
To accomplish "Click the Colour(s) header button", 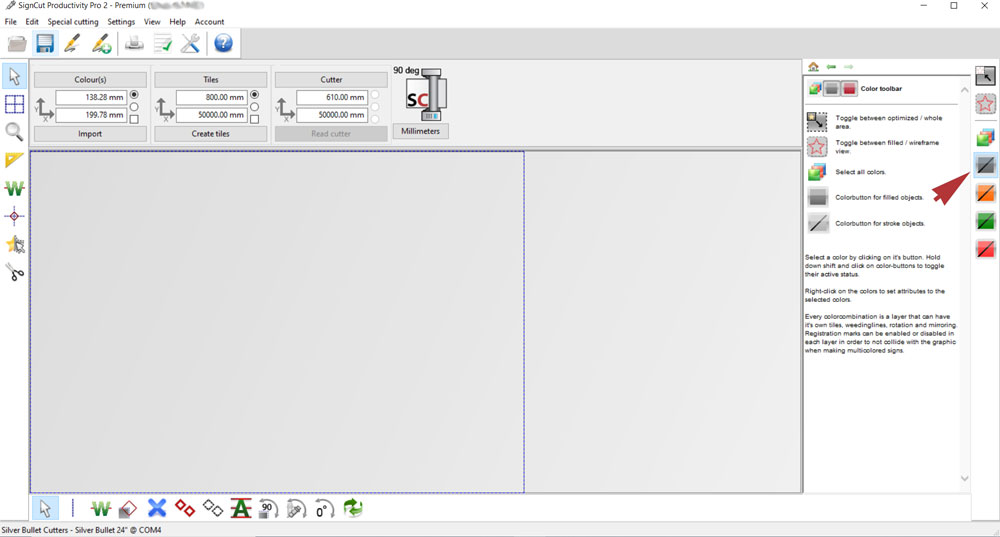I will coord(90,80).
